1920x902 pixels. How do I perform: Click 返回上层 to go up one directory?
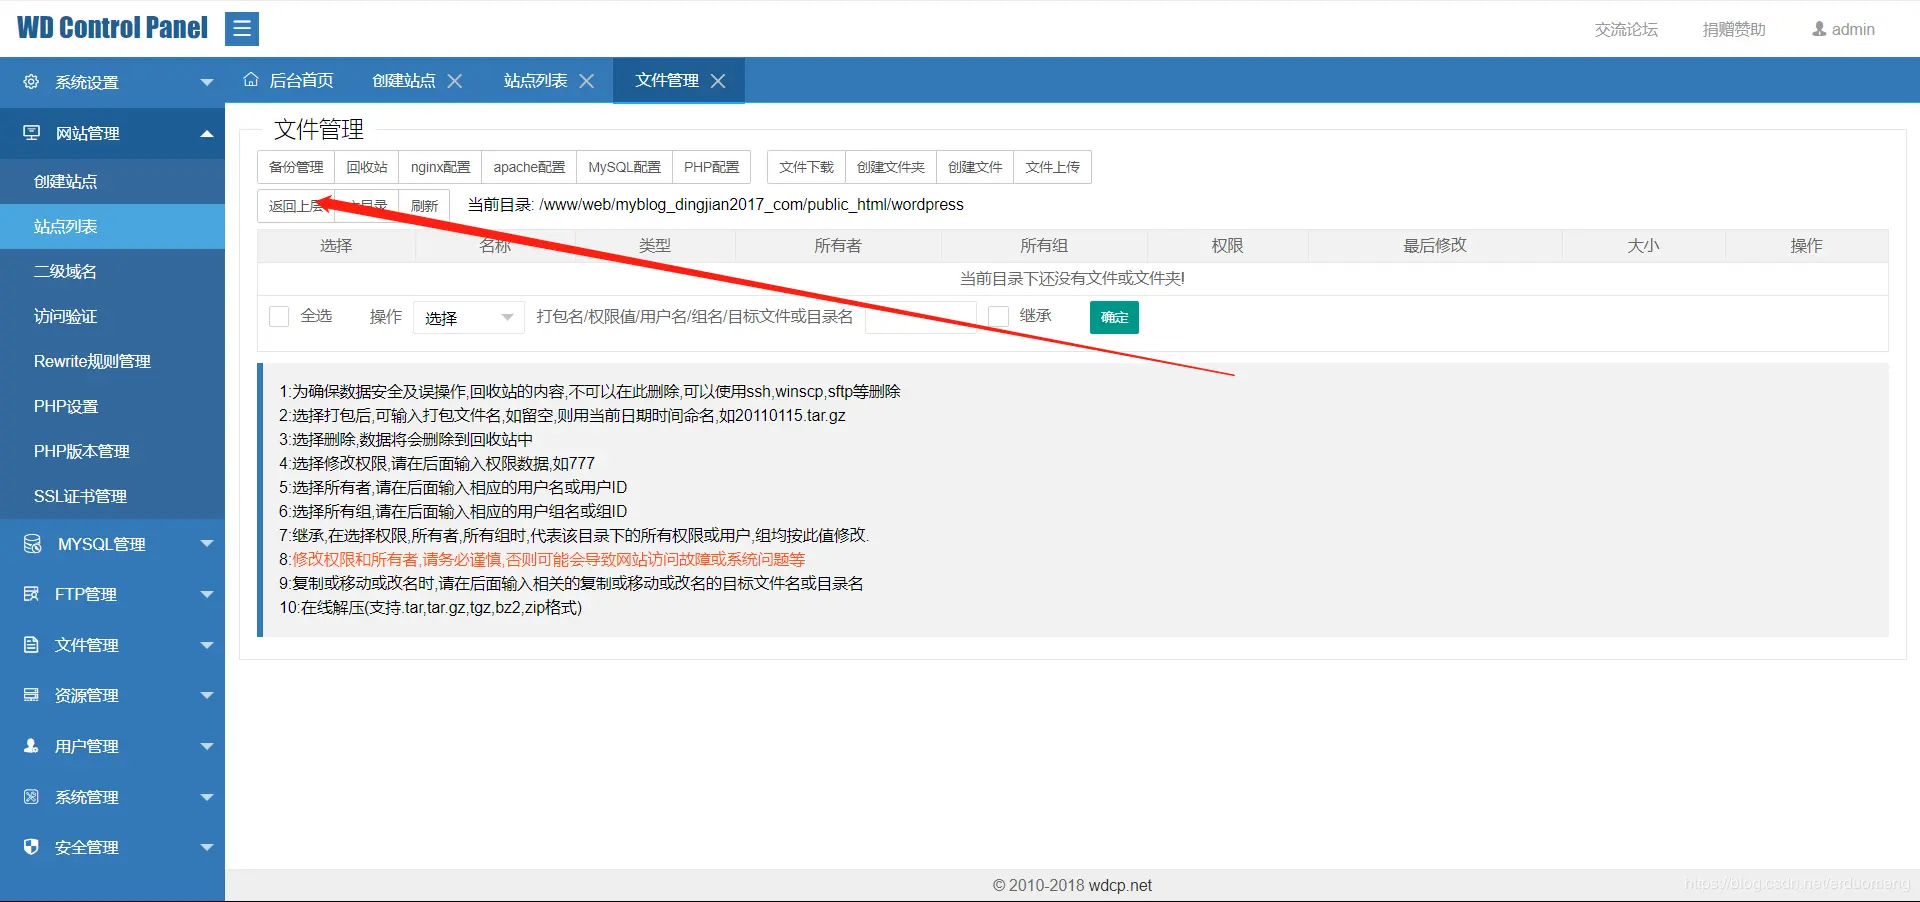296,206
